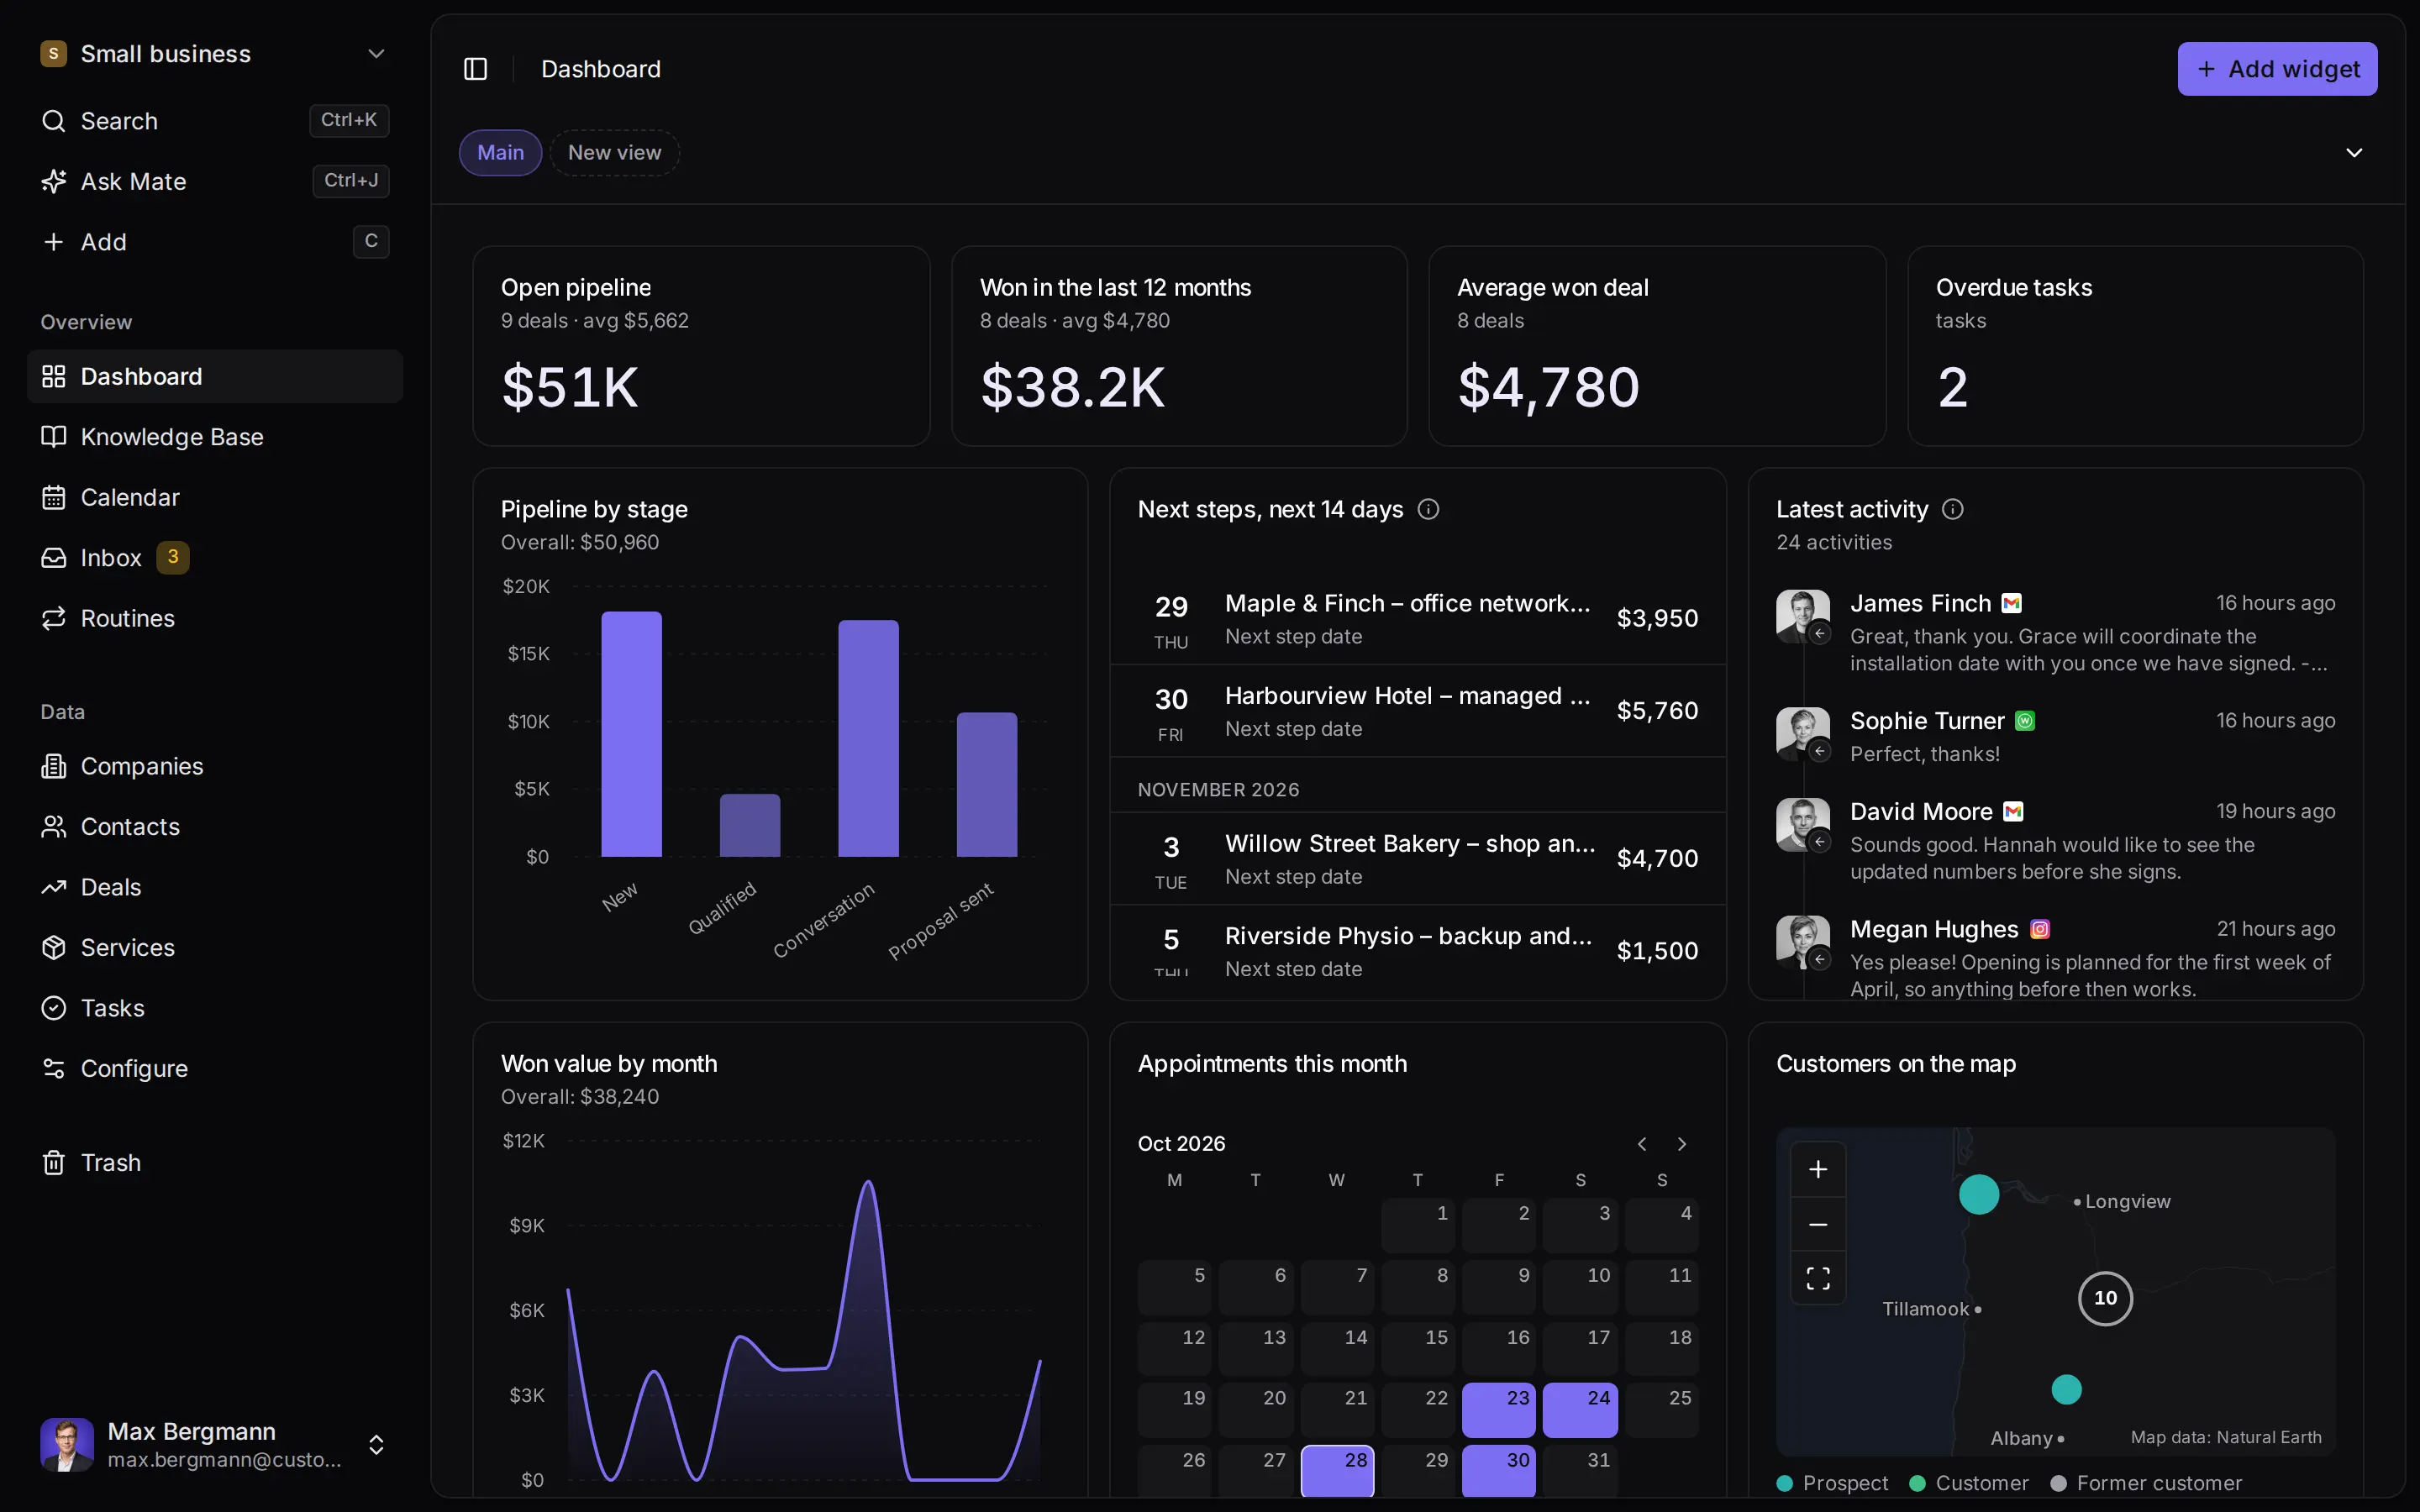Show info for Next steps widget

click(1428, 509)
